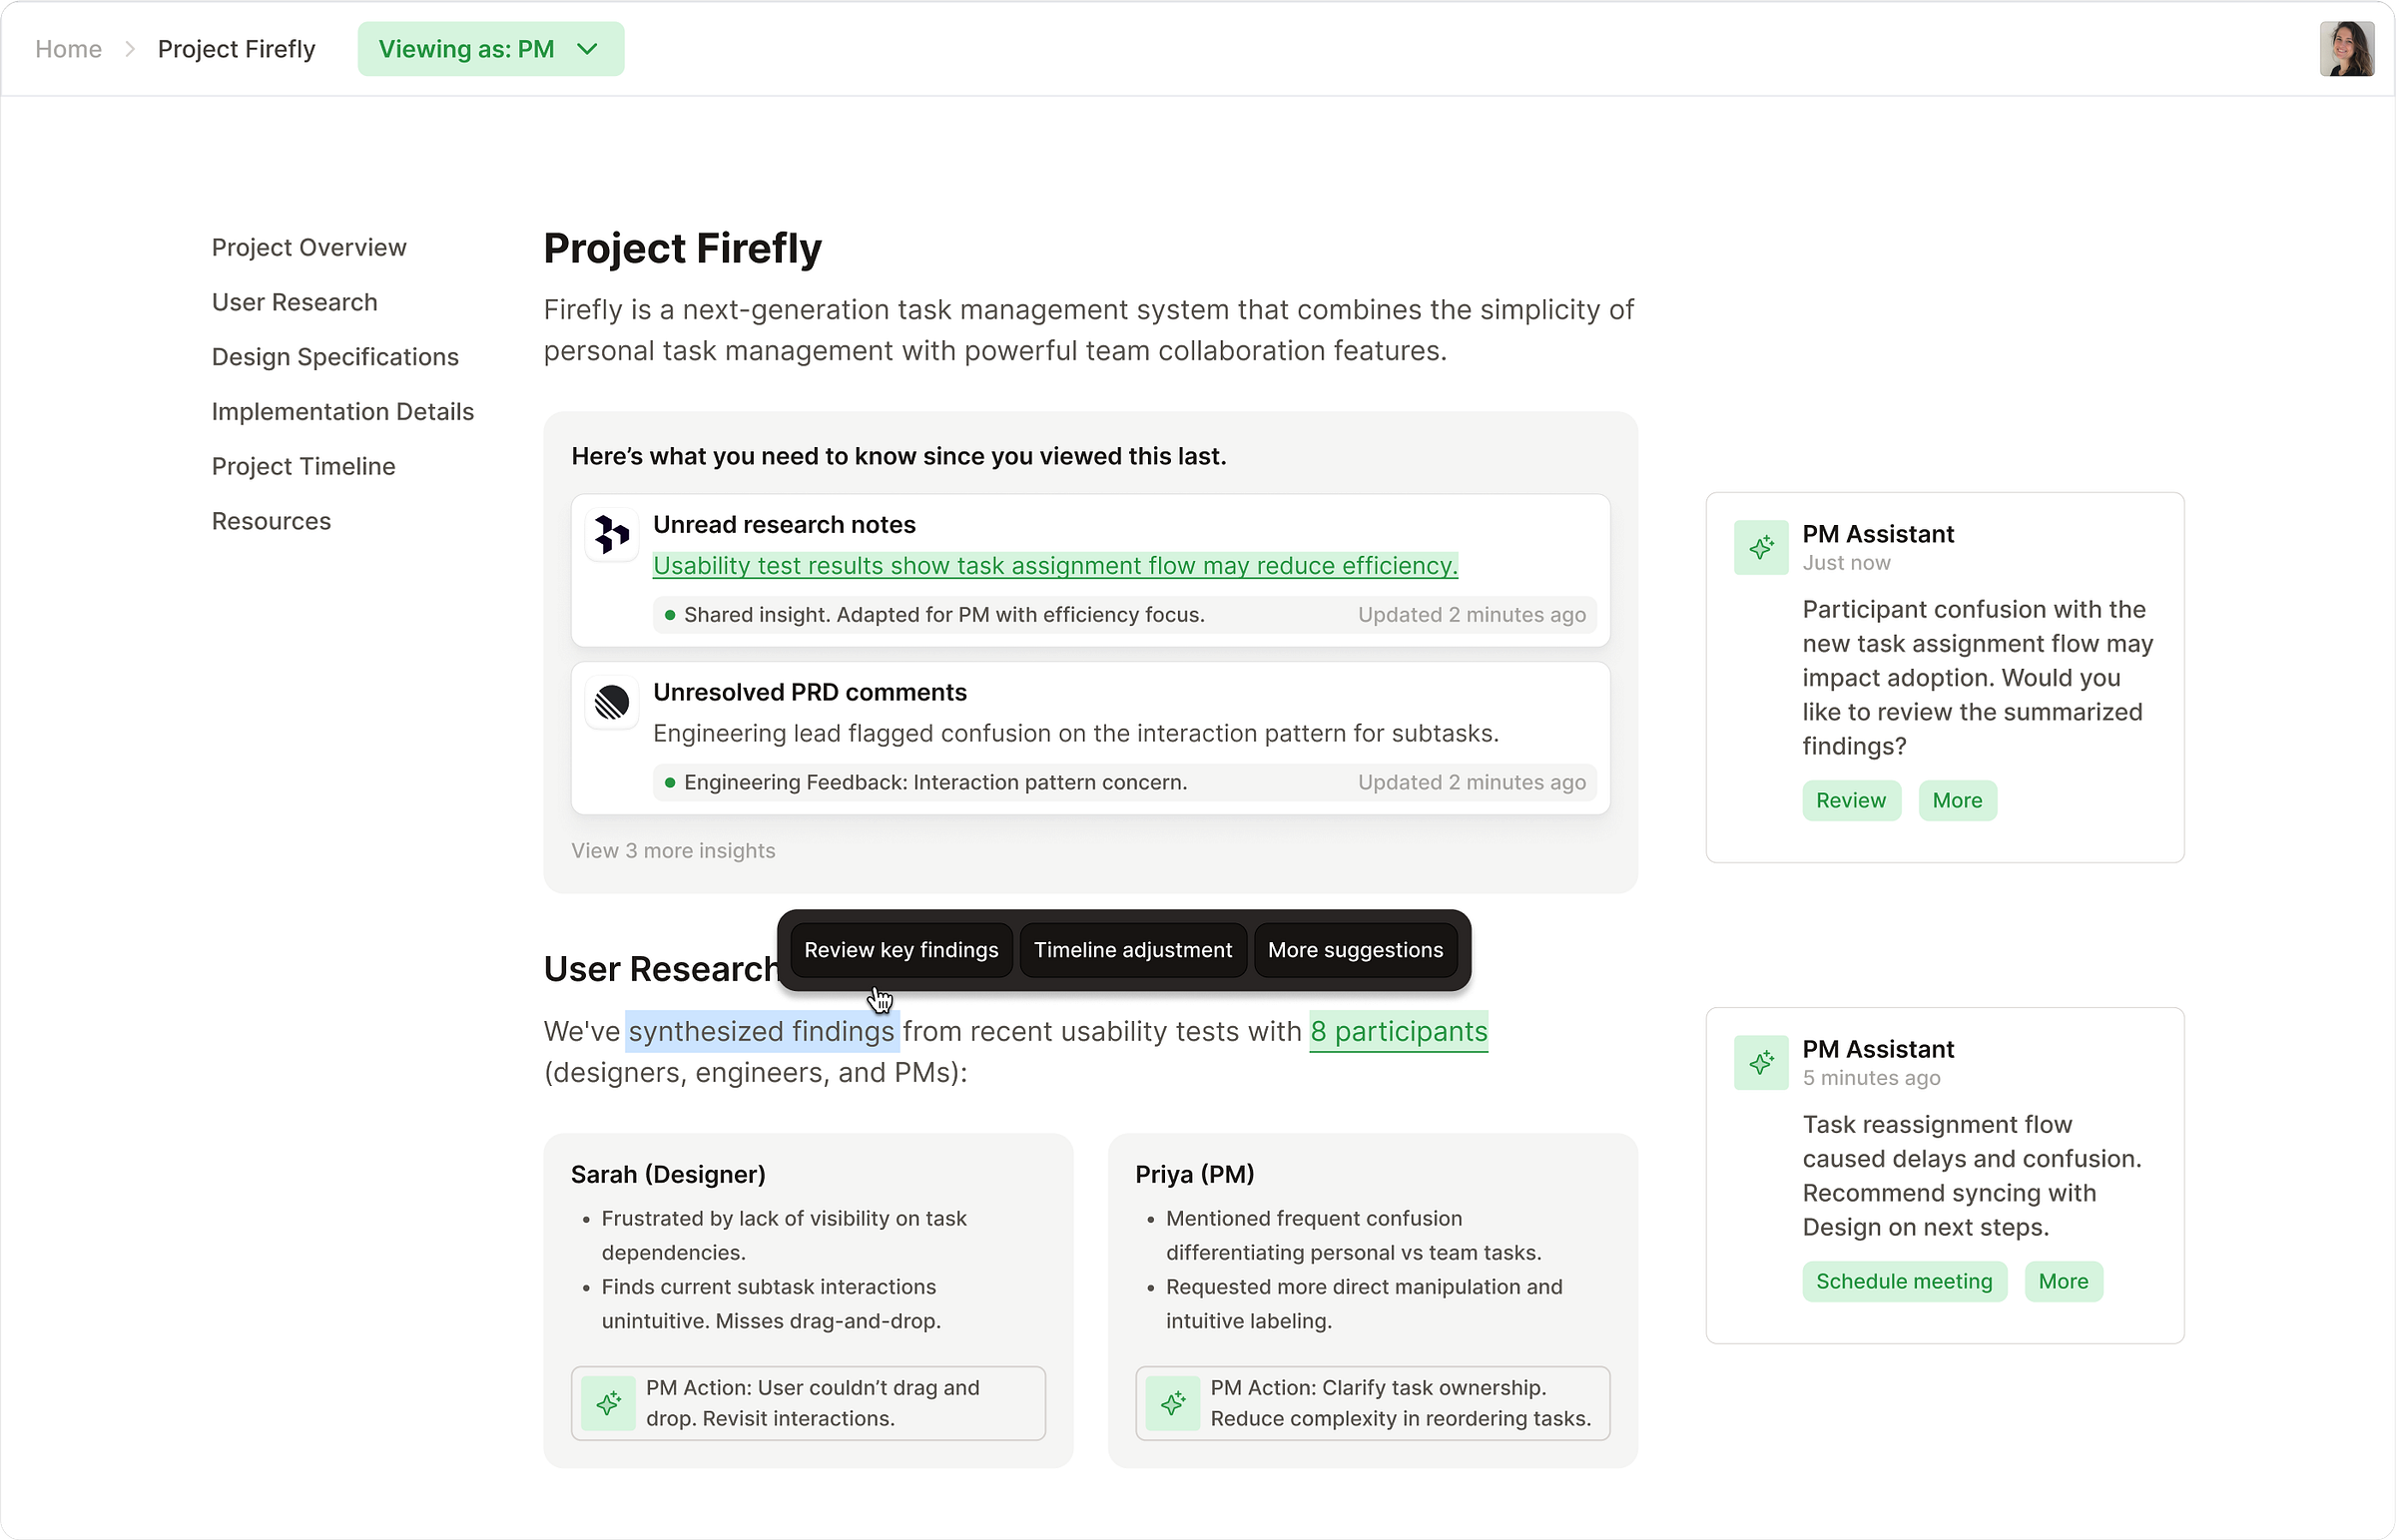Click More on the Just now assistant card
The height and width of the screenshot is (1540, 2396).
pos(1956,801)
